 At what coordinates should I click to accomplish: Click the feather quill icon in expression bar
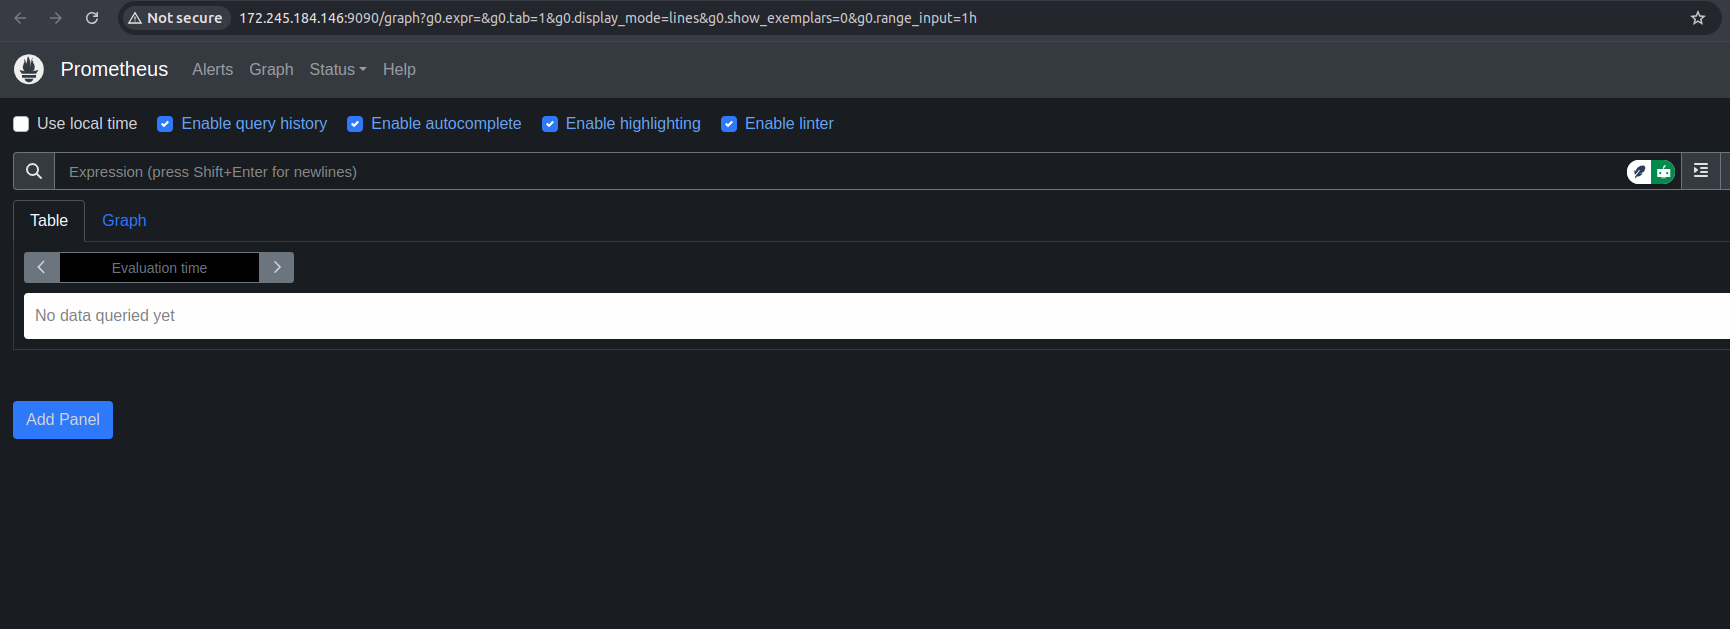(1639, 172)
